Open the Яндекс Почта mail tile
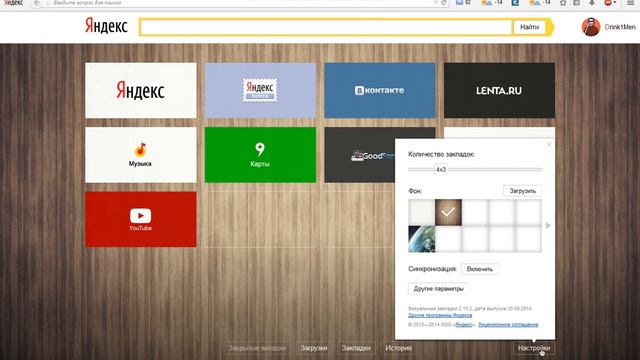The width and height of the screenshot is (640, 360). 260,90
